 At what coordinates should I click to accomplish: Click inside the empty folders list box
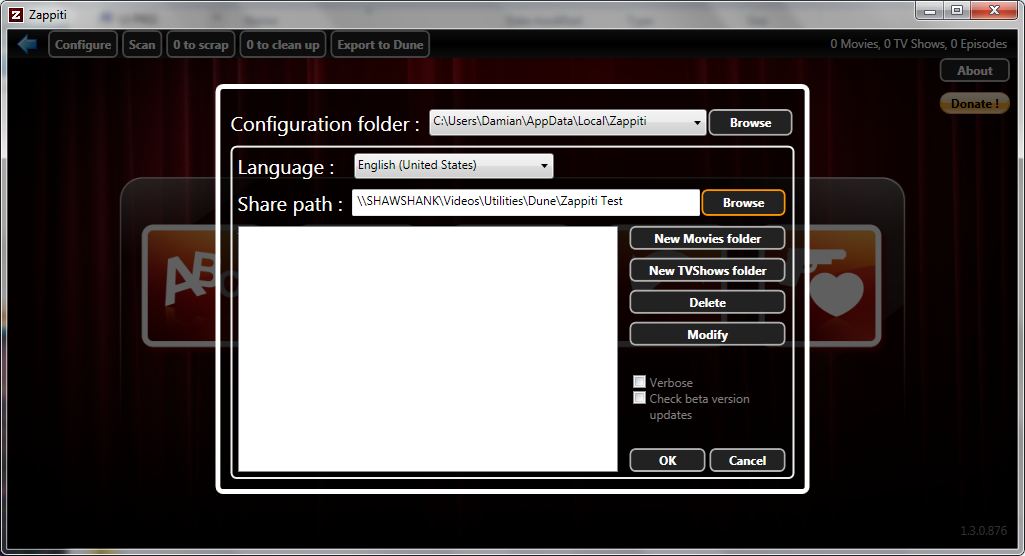[428, 349]
